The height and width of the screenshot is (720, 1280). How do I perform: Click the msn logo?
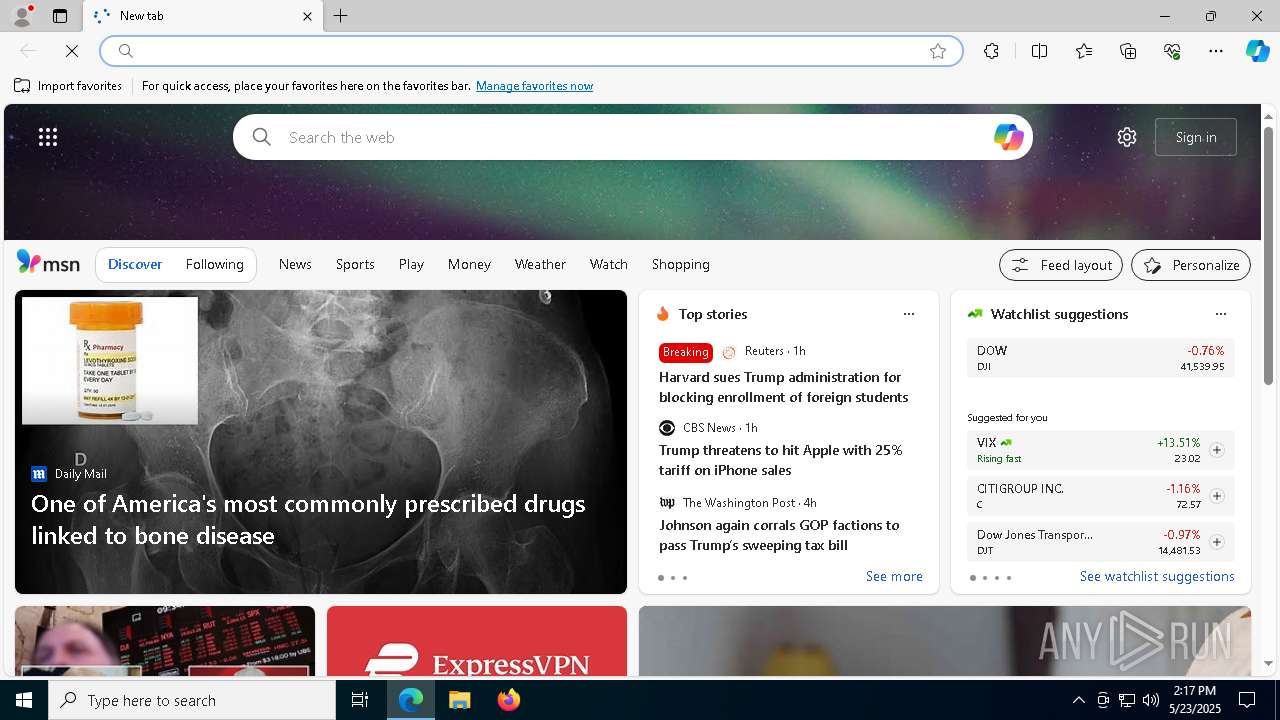48,263
